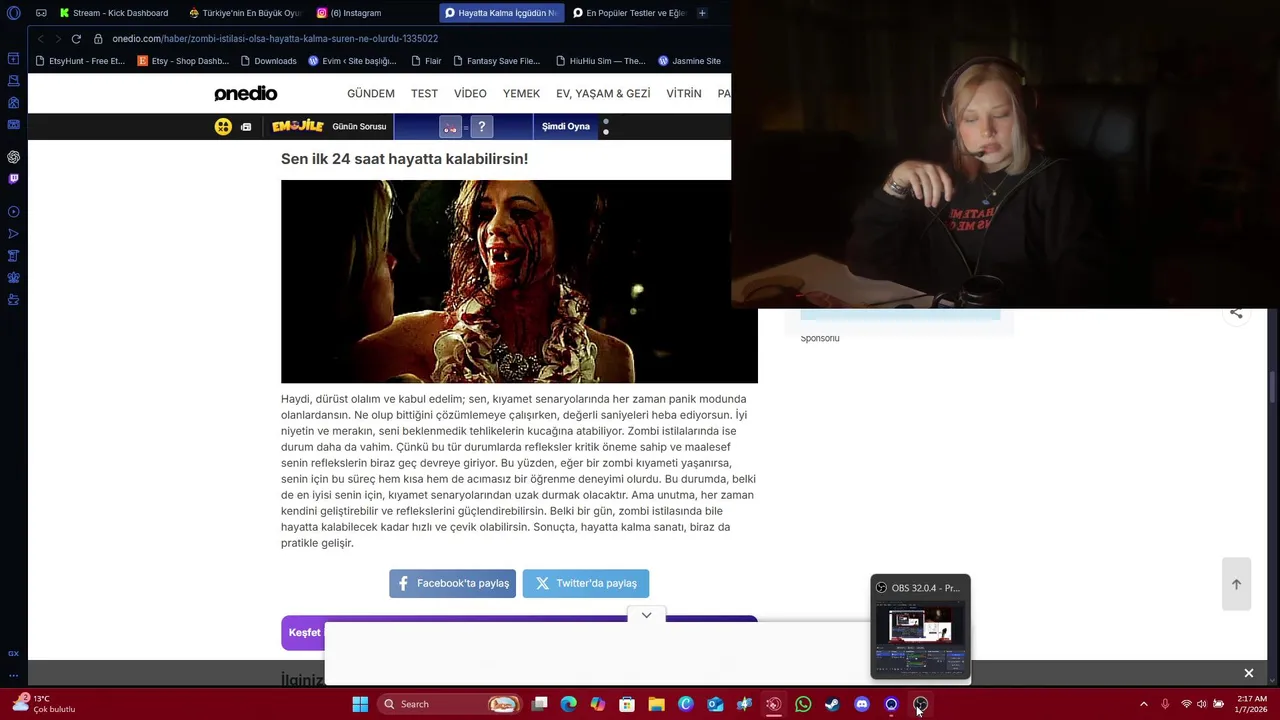Open HiuHiu Sim bookmark
1280x720 pixels.
point(600,61)
